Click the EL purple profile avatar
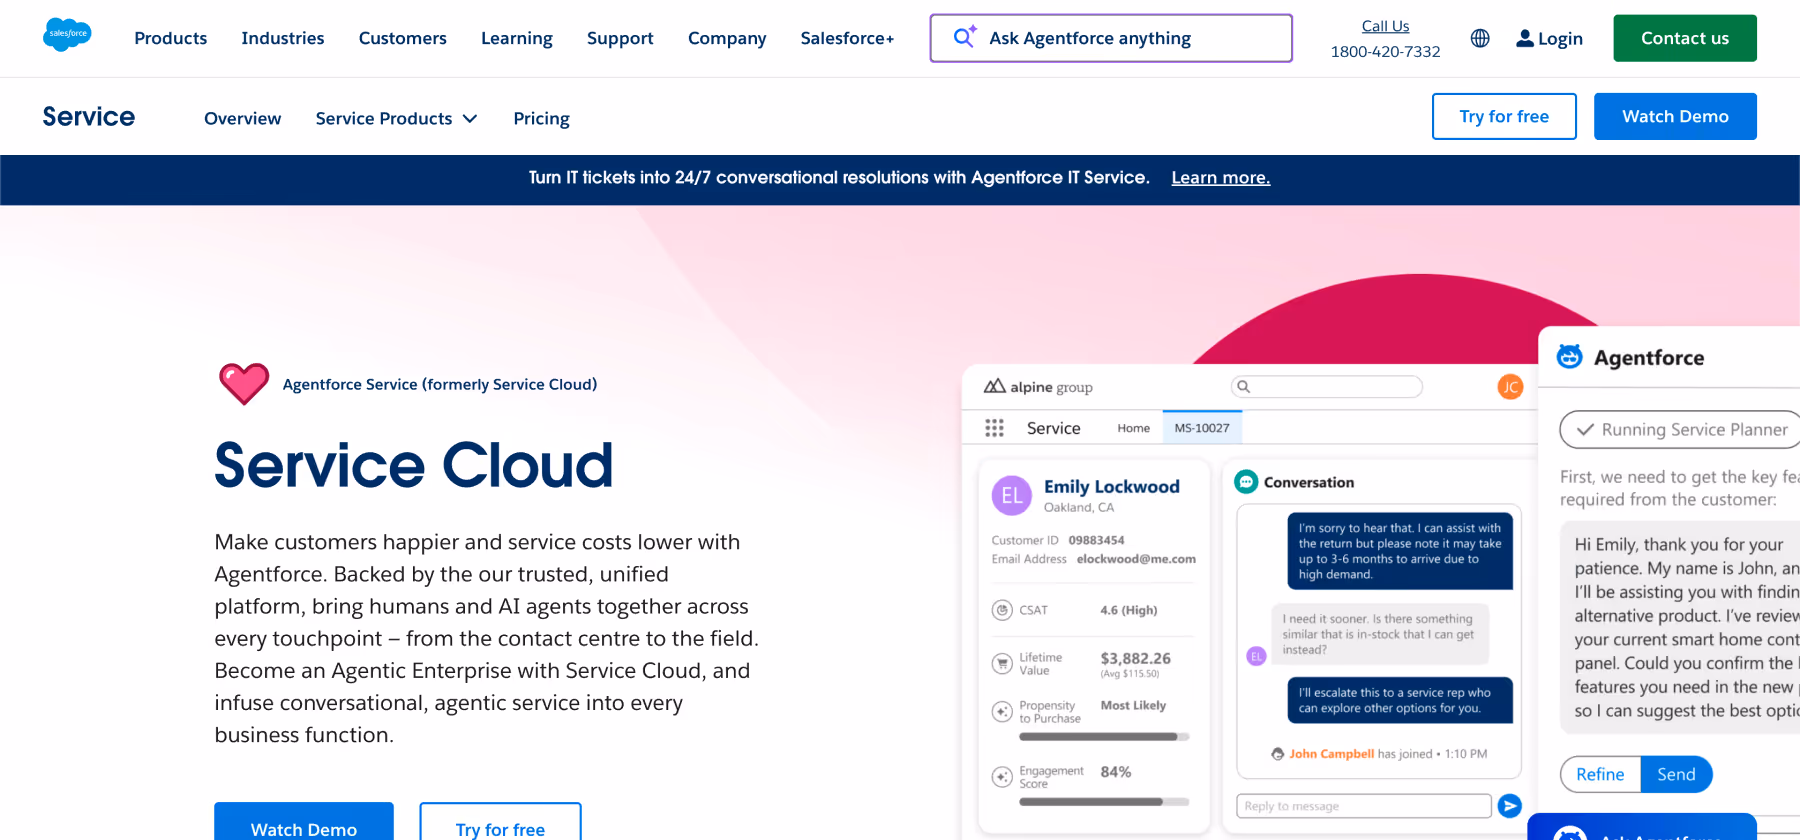Screen dimensions: 1800x840 click(x=1011, y=495)
